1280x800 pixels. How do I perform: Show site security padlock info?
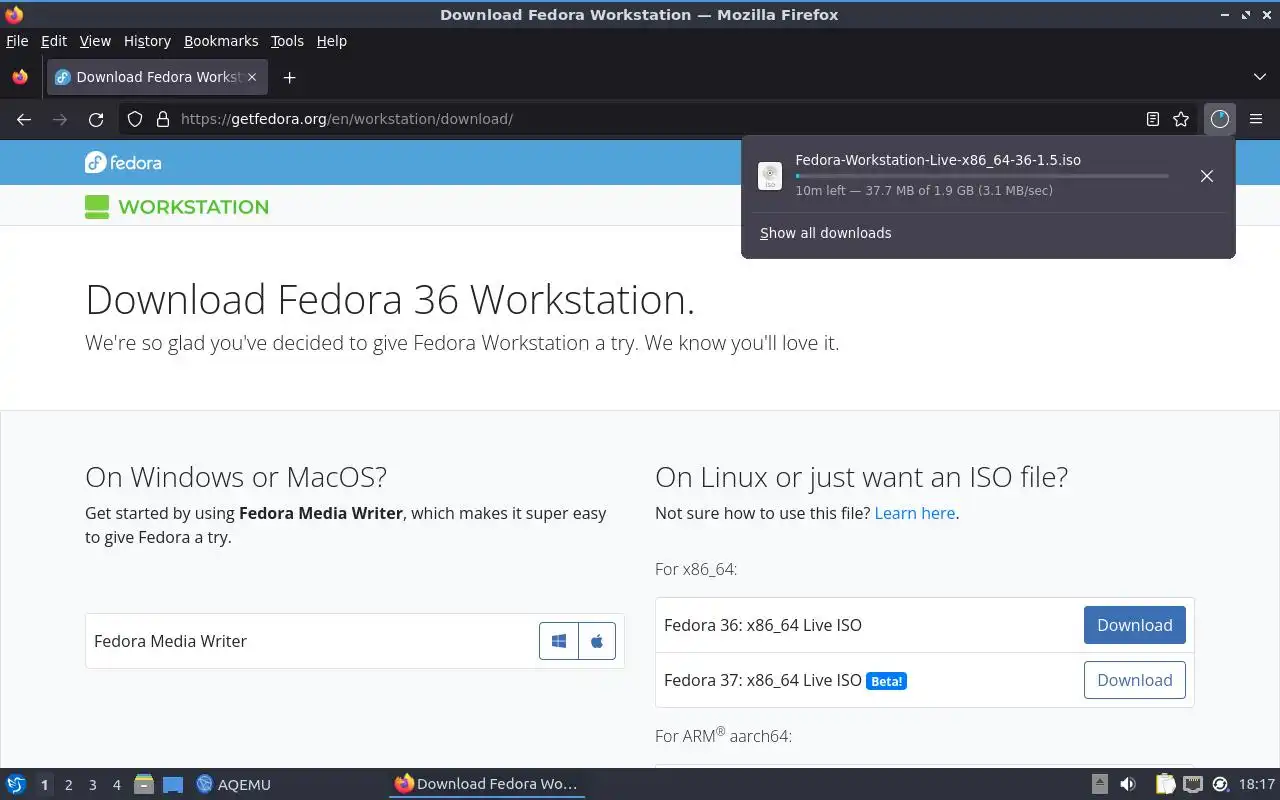[163, 119]
